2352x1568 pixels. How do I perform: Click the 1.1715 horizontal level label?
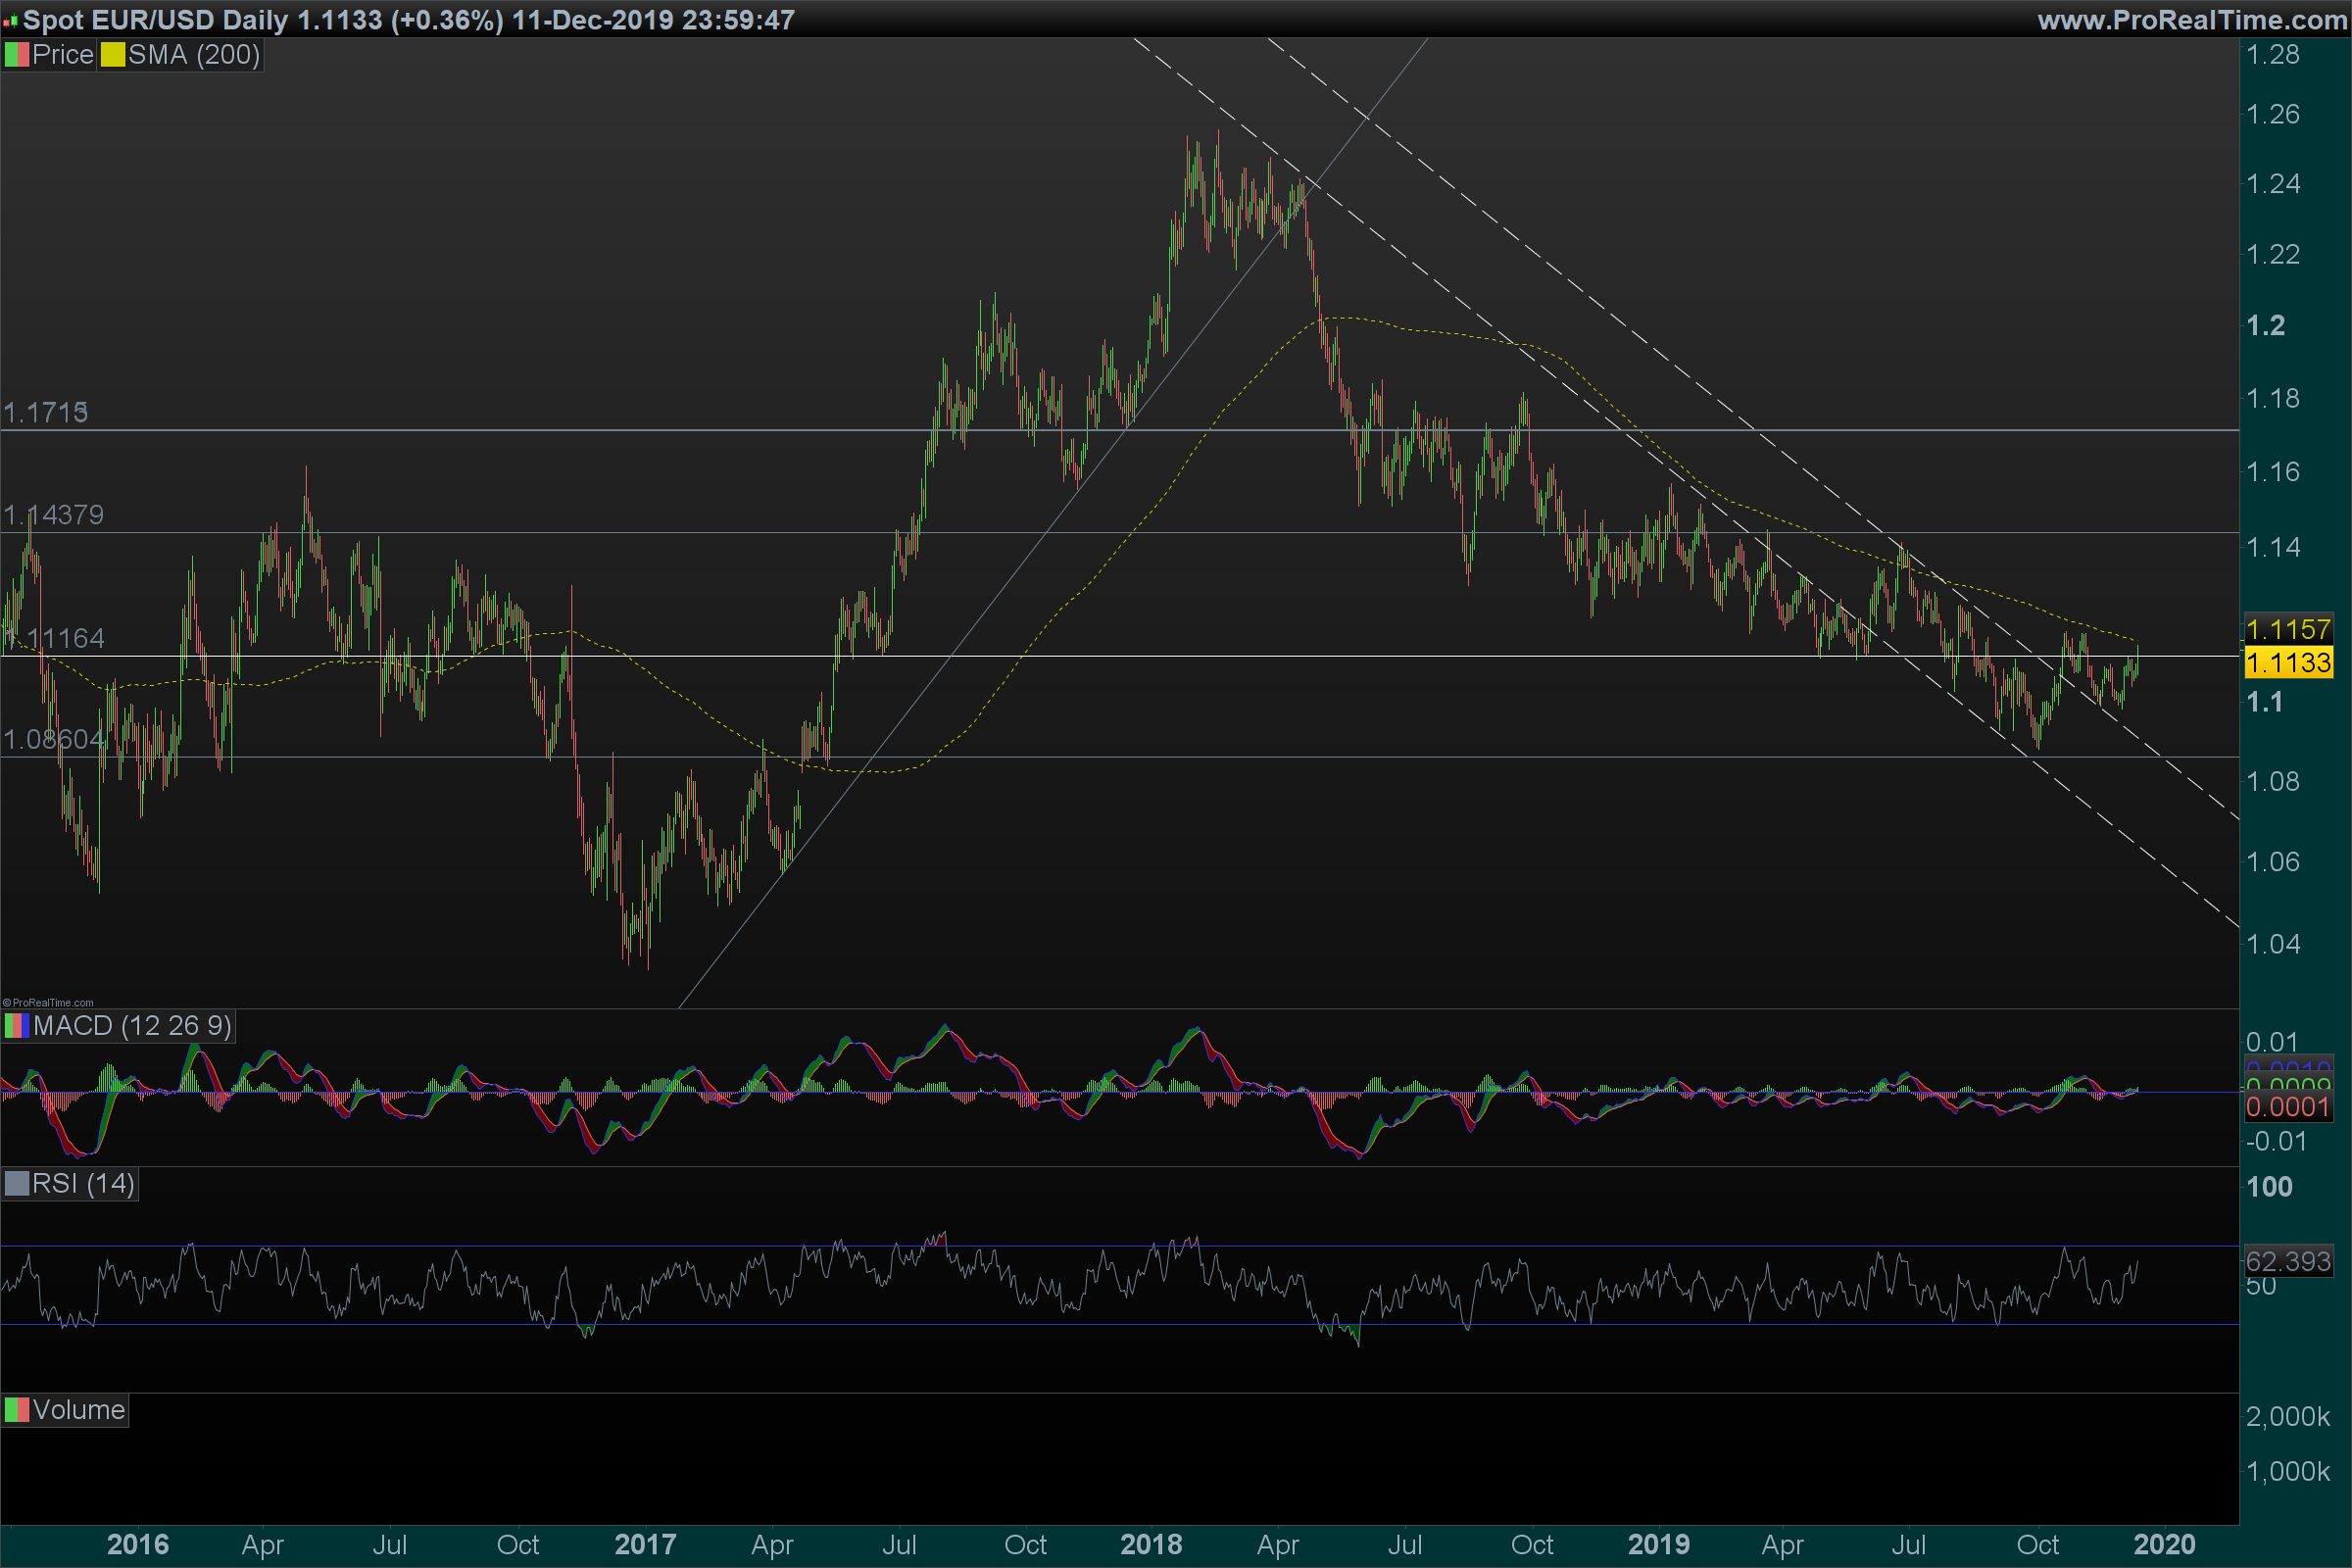(46, 413)
